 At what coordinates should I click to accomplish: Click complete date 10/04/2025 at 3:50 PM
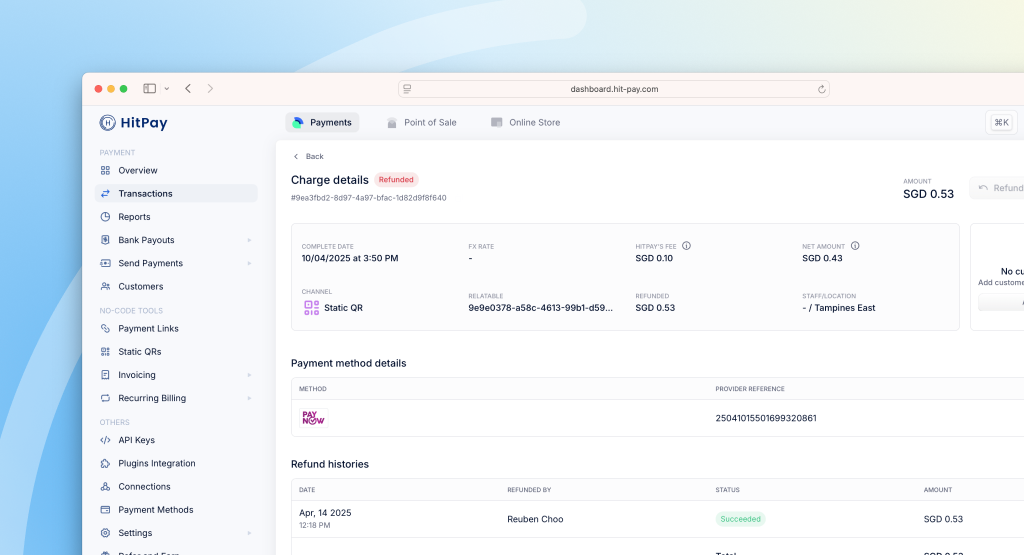[350, 258]
